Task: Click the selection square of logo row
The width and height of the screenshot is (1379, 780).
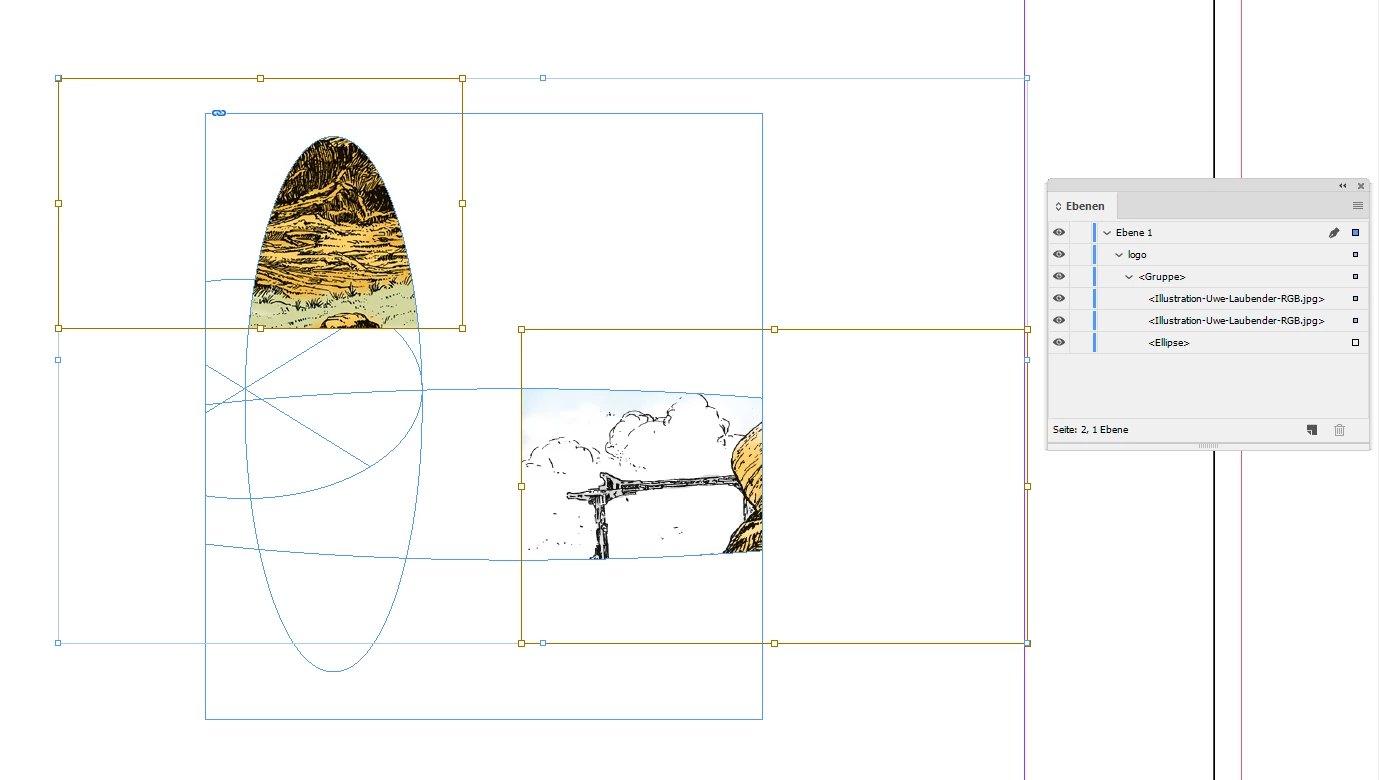Action: [x=1355, y=255]
